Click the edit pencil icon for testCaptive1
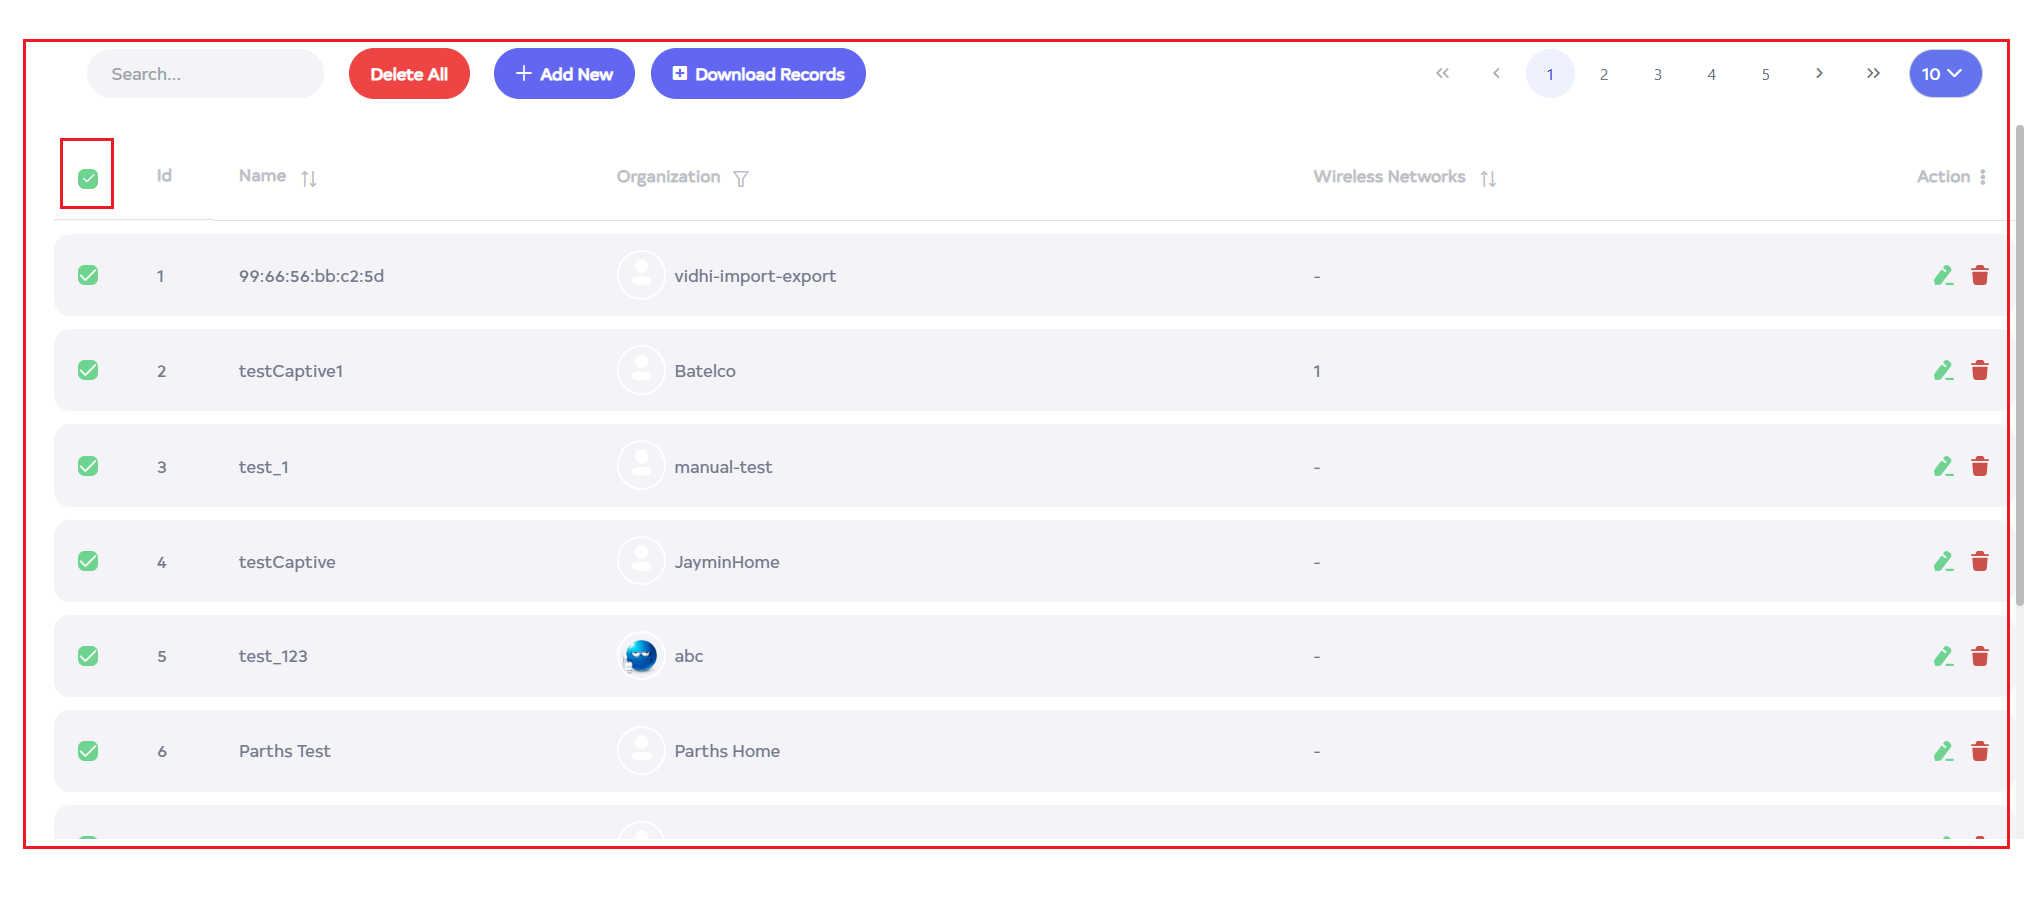Image resolution: width=2024 pixels, height=900 pixels. (1942, 371)
